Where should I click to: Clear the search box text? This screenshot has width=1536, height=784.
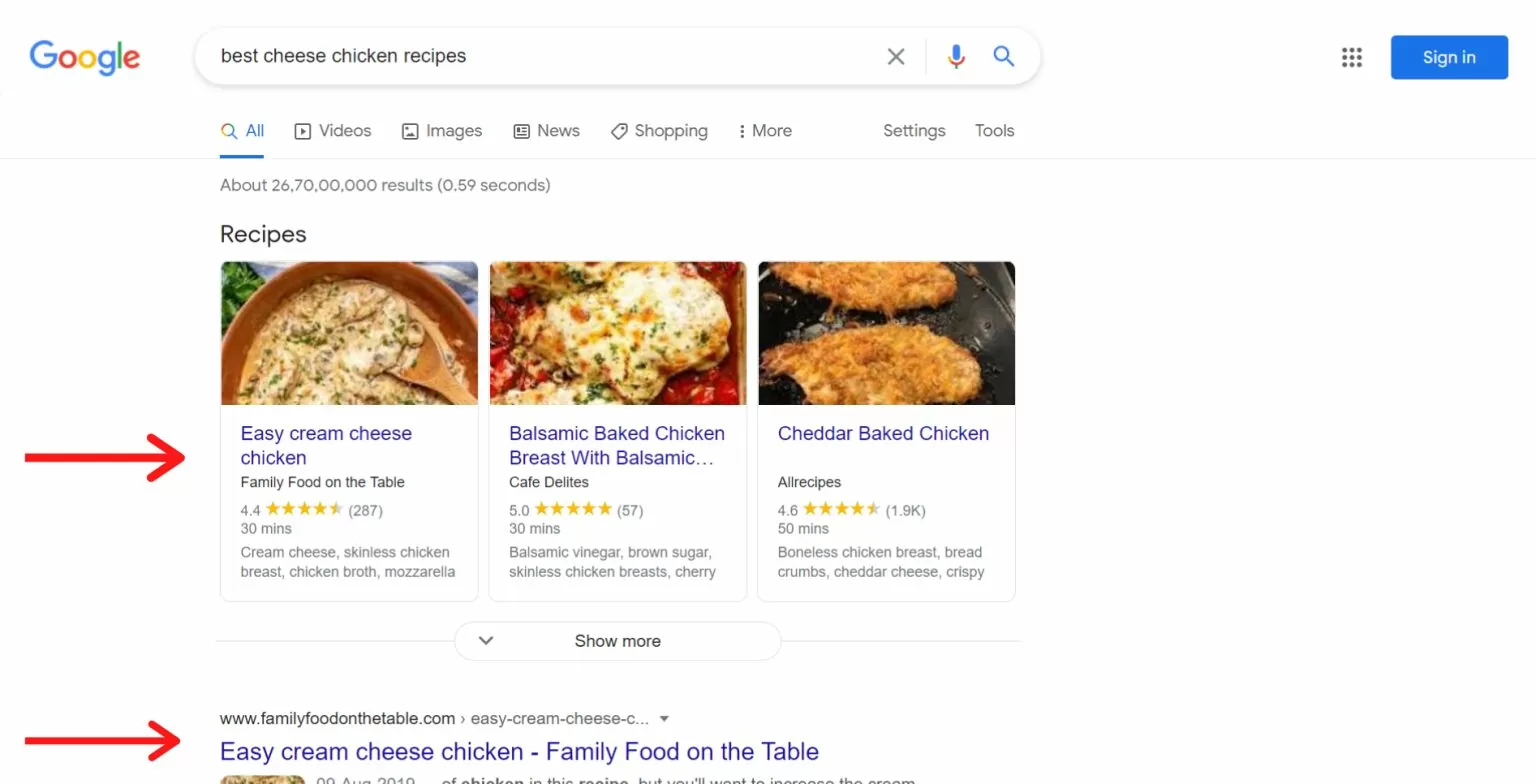(x=896, y=57)
